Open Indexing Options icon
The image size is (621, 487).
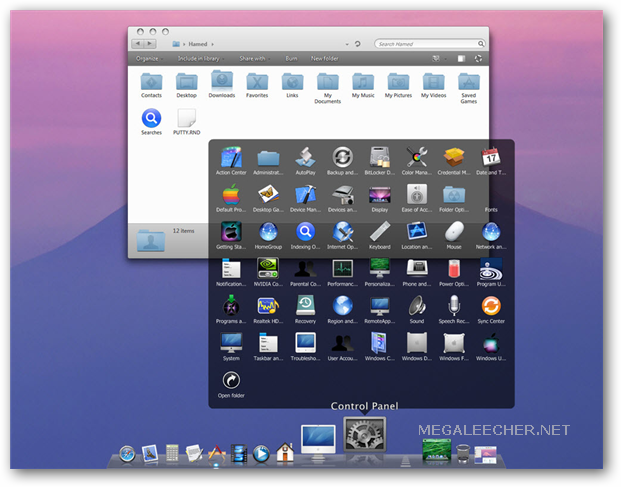(x=305, y=232)
